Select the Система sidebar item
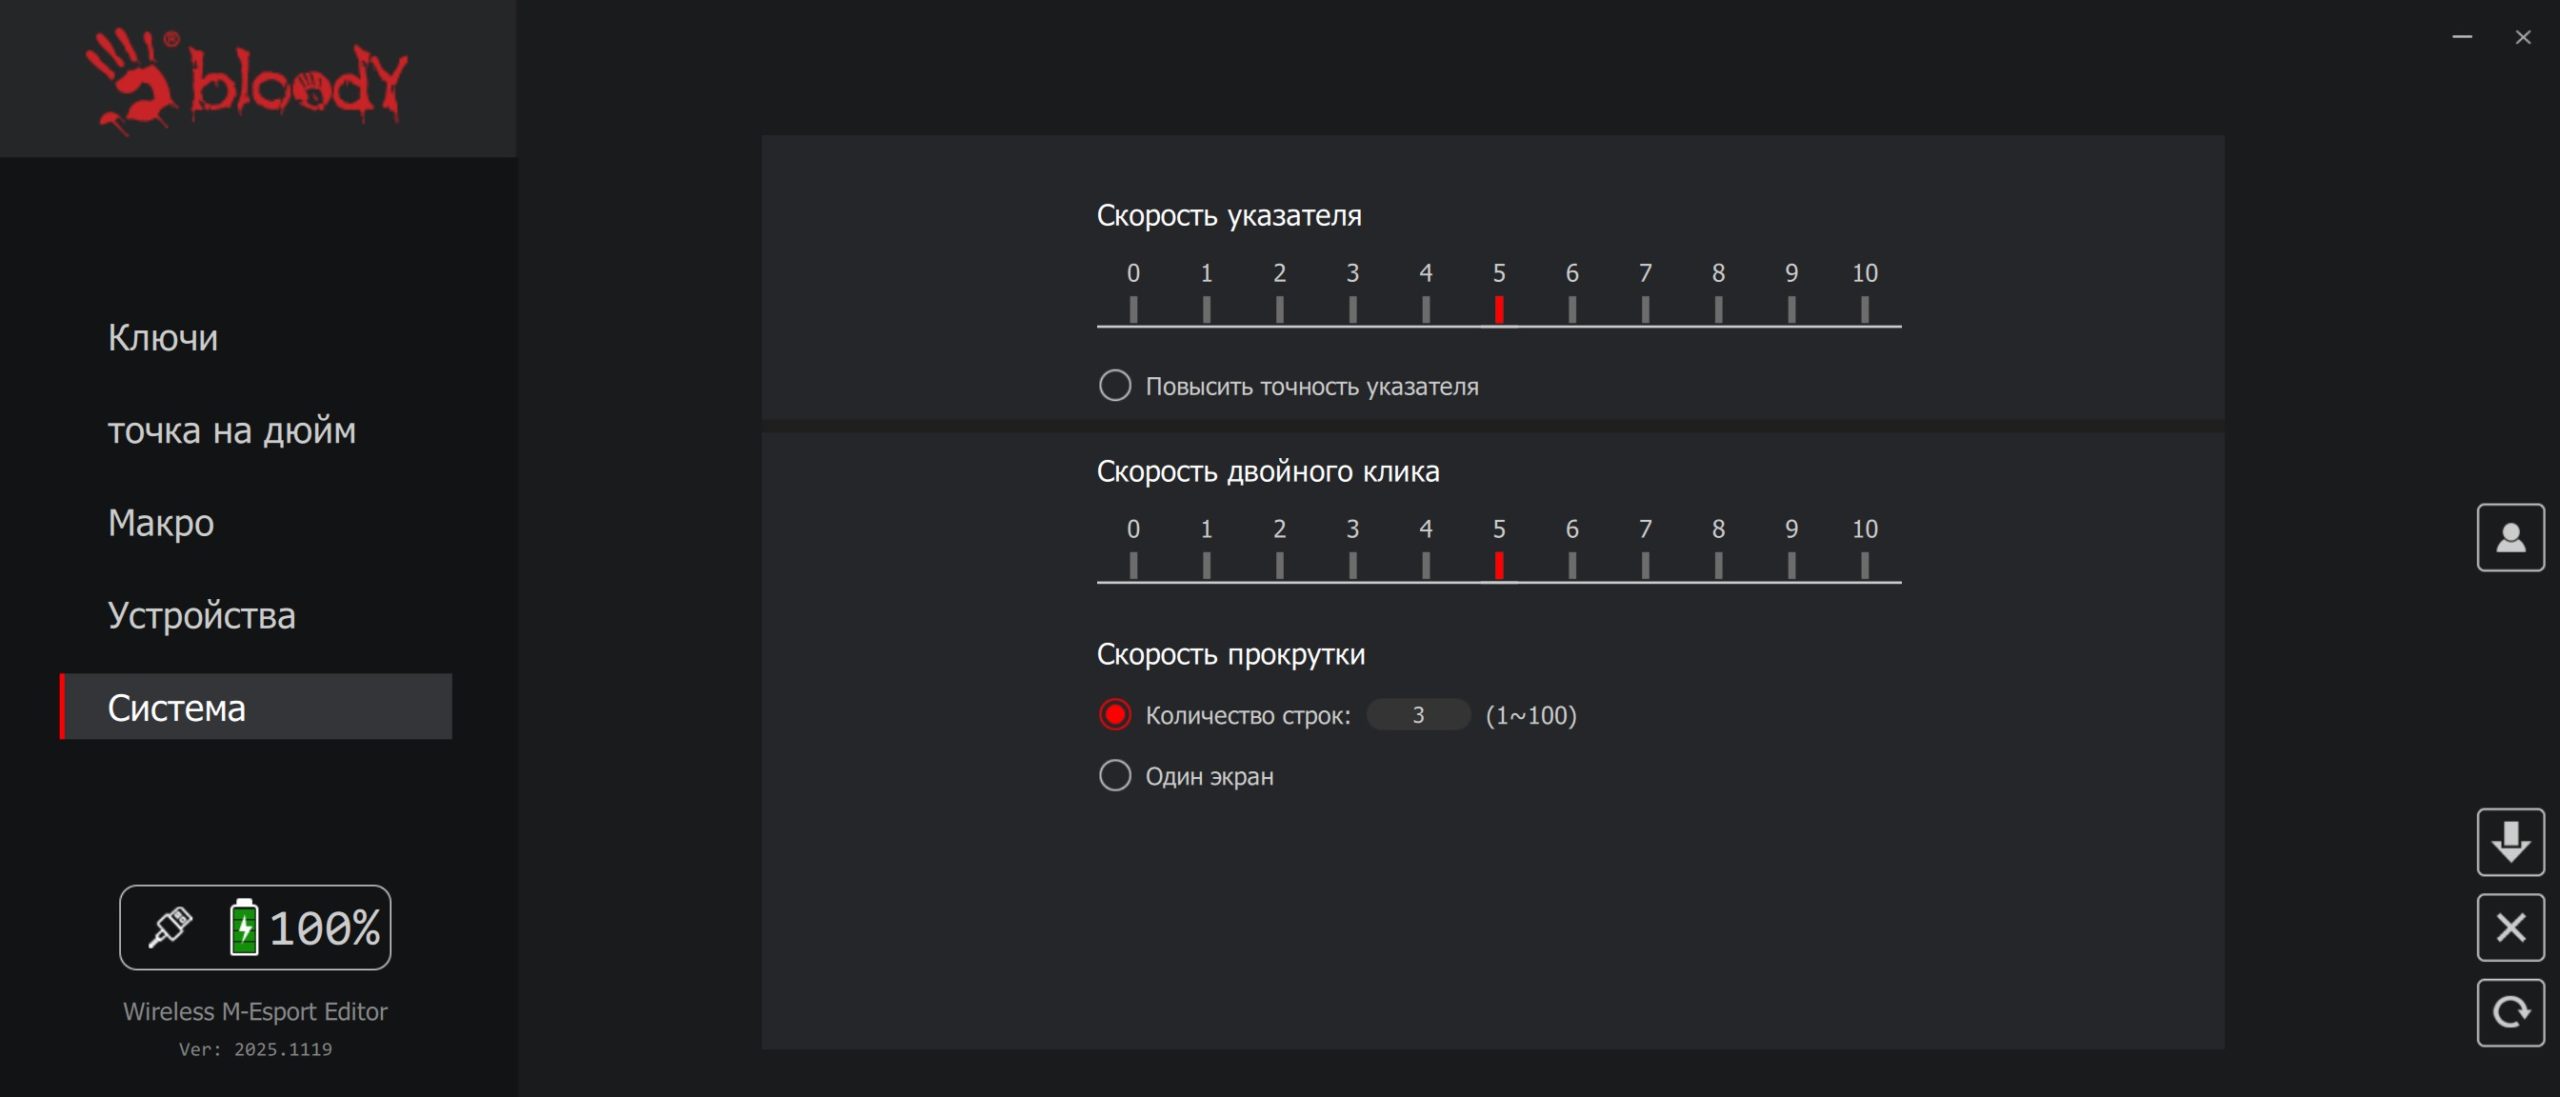Image resolution: width=2560 pixels, height=1097 pixels. point(256,707)
